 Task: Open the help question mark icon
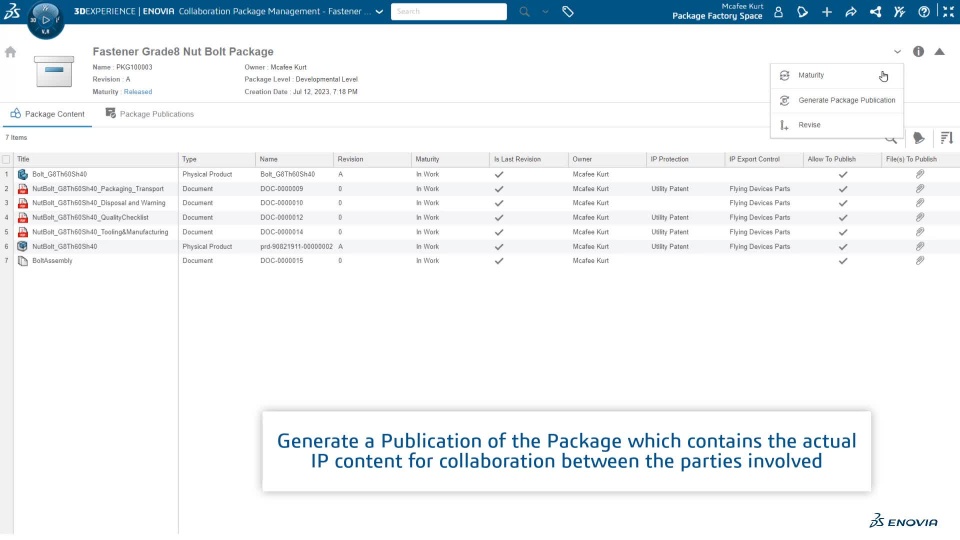[924, 12]
